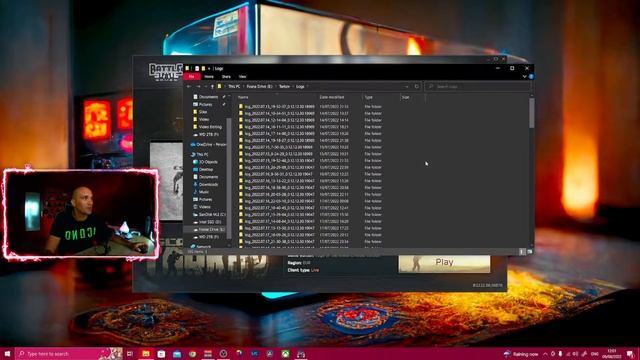Click the Forward arrow in File Explorer
The image size is (640, 360).
[x=198, y=87]
